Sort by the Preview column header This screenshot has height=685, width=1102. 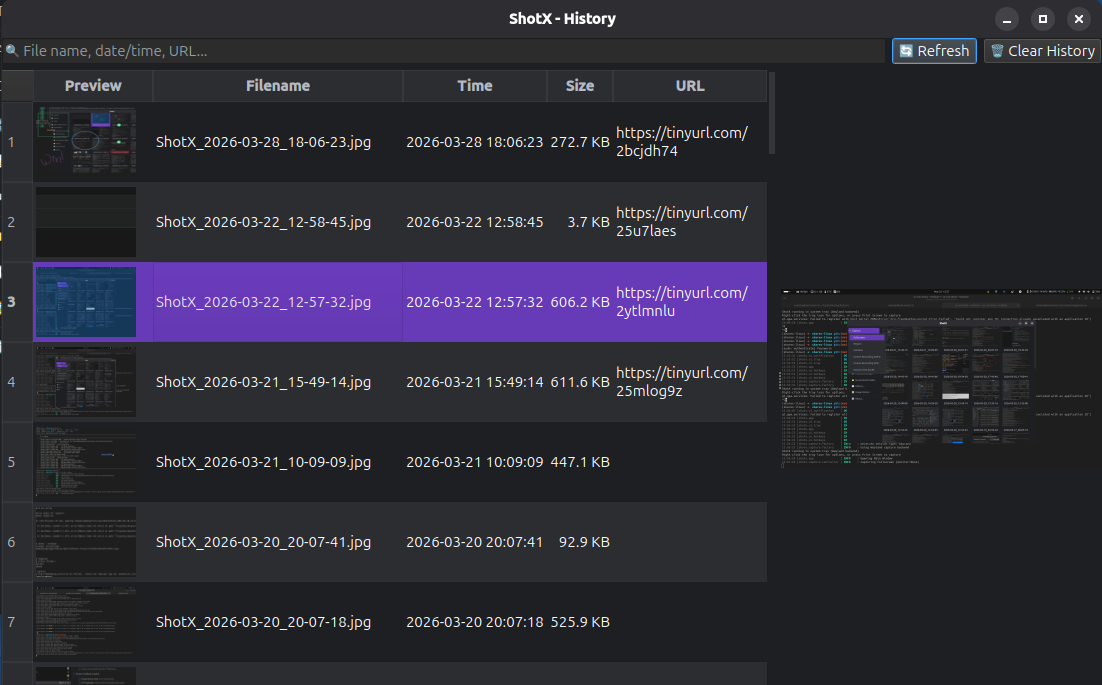(93, 86)
